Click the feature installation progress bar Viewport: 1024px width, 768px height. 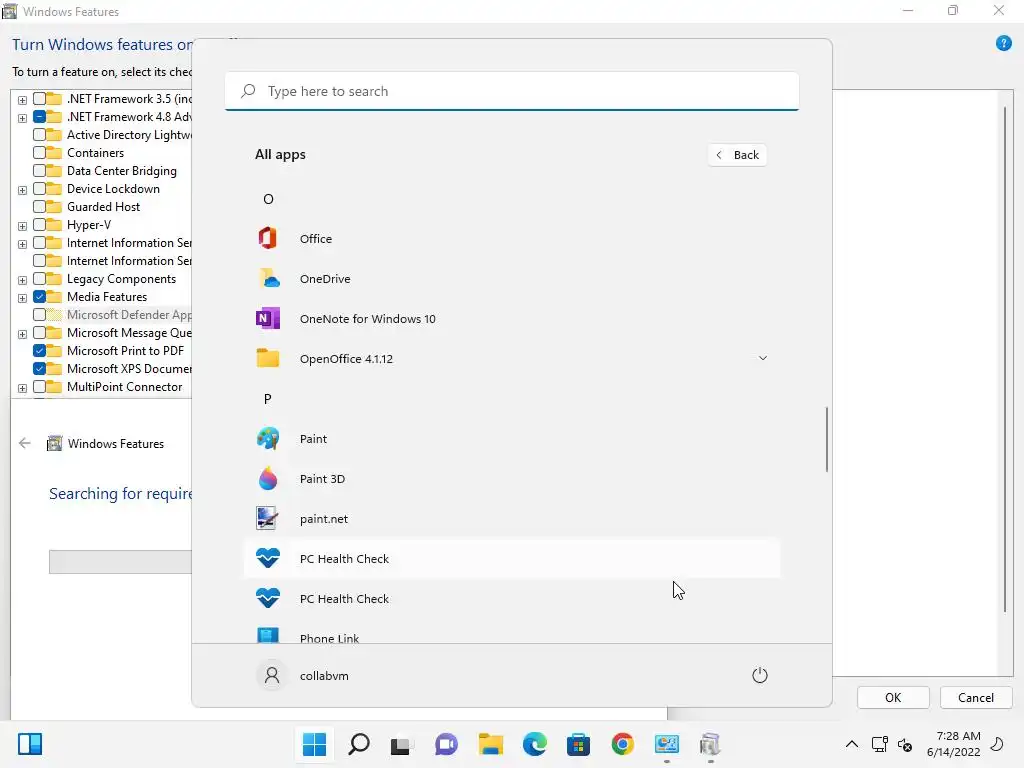[120, 562]
